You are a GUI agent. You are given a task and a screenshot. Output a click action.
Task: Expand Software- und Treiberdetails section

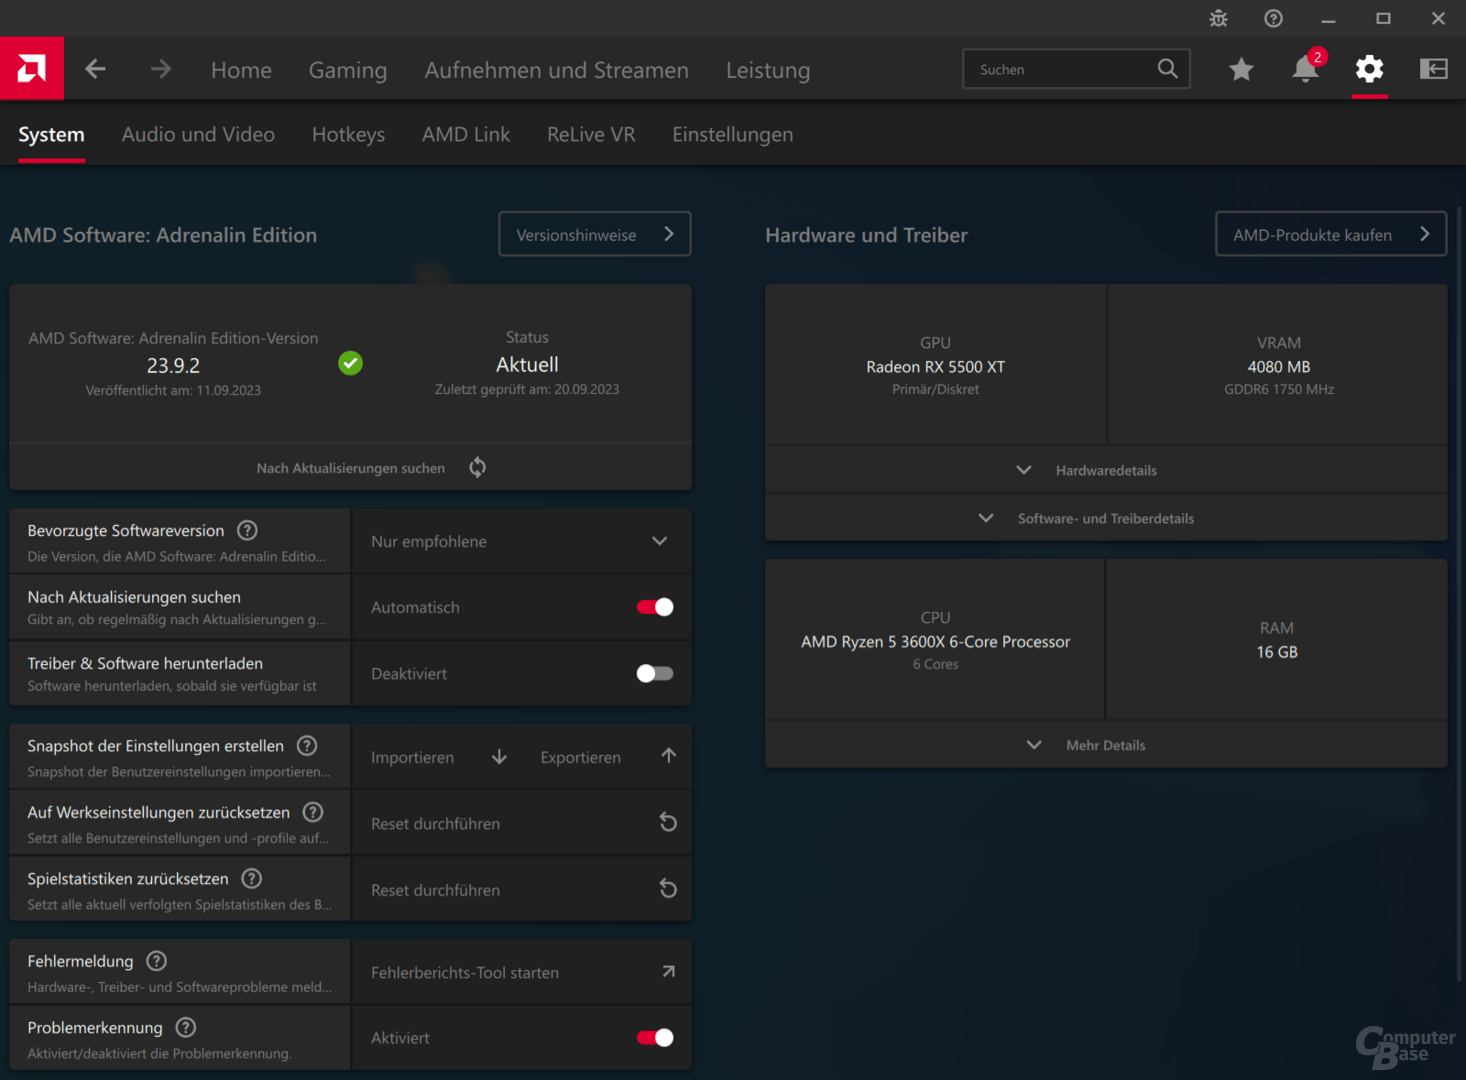pyautogui.click(x=1106, y=518)
